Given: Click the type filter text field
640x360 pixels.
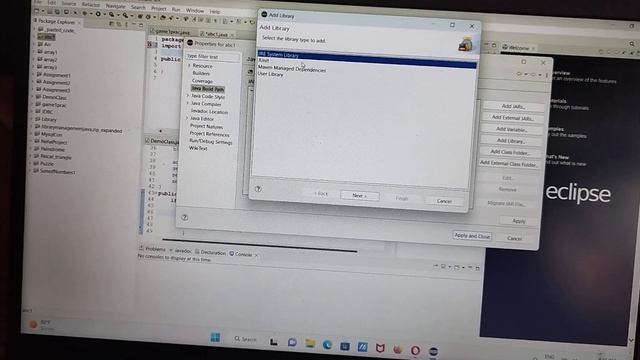Looking at the screenshot, I should 212,57.
